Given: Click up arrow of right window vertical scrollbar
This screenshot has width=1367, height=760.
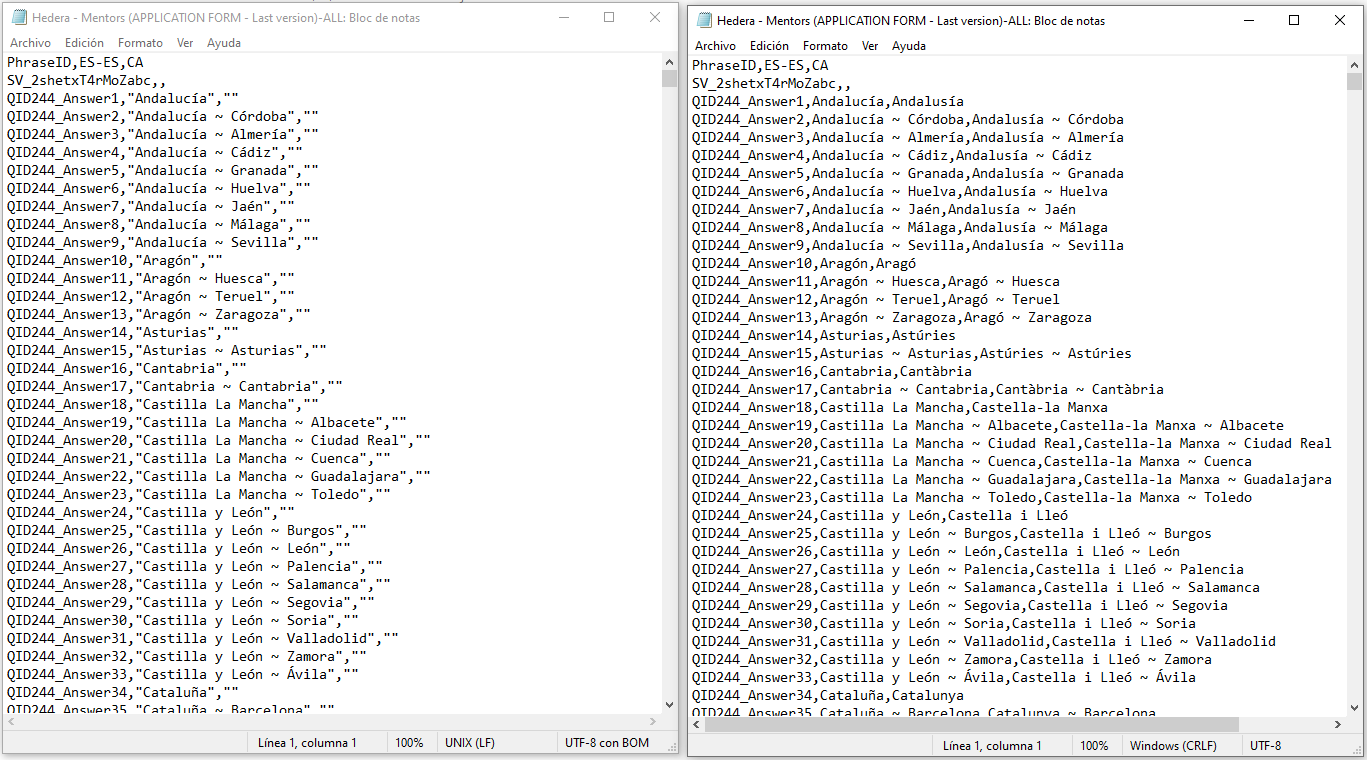Looking at the screenshot, I should click(x=1354, y=65).
